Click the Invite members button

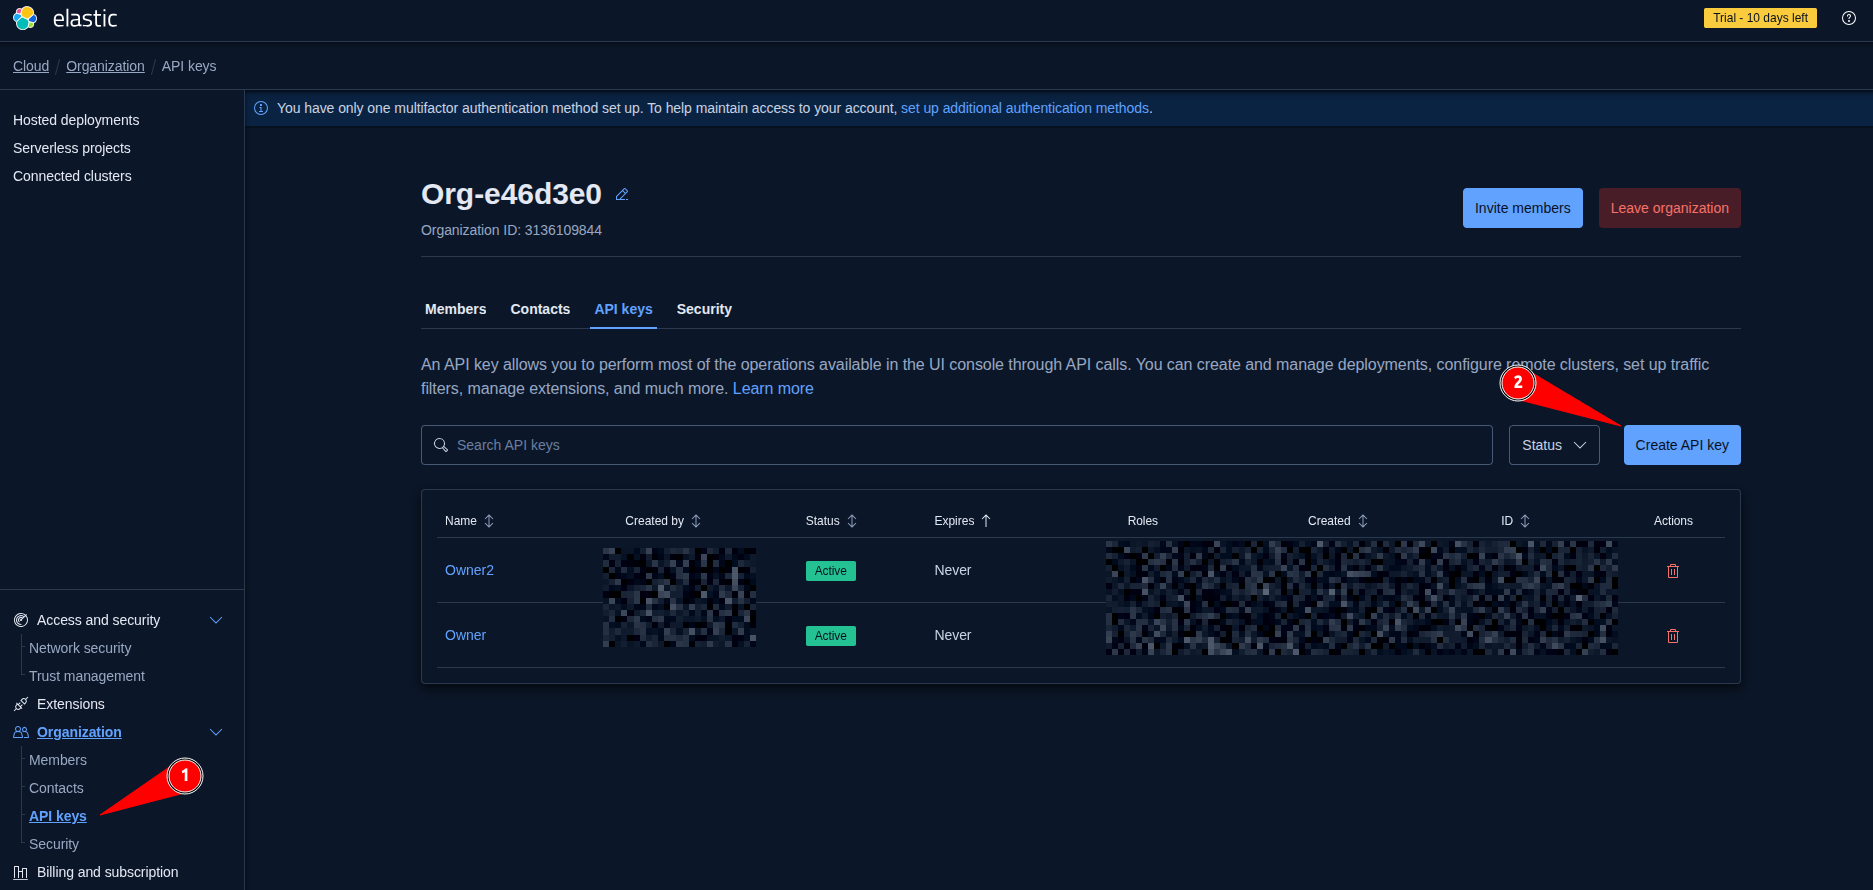[1523, 208]
